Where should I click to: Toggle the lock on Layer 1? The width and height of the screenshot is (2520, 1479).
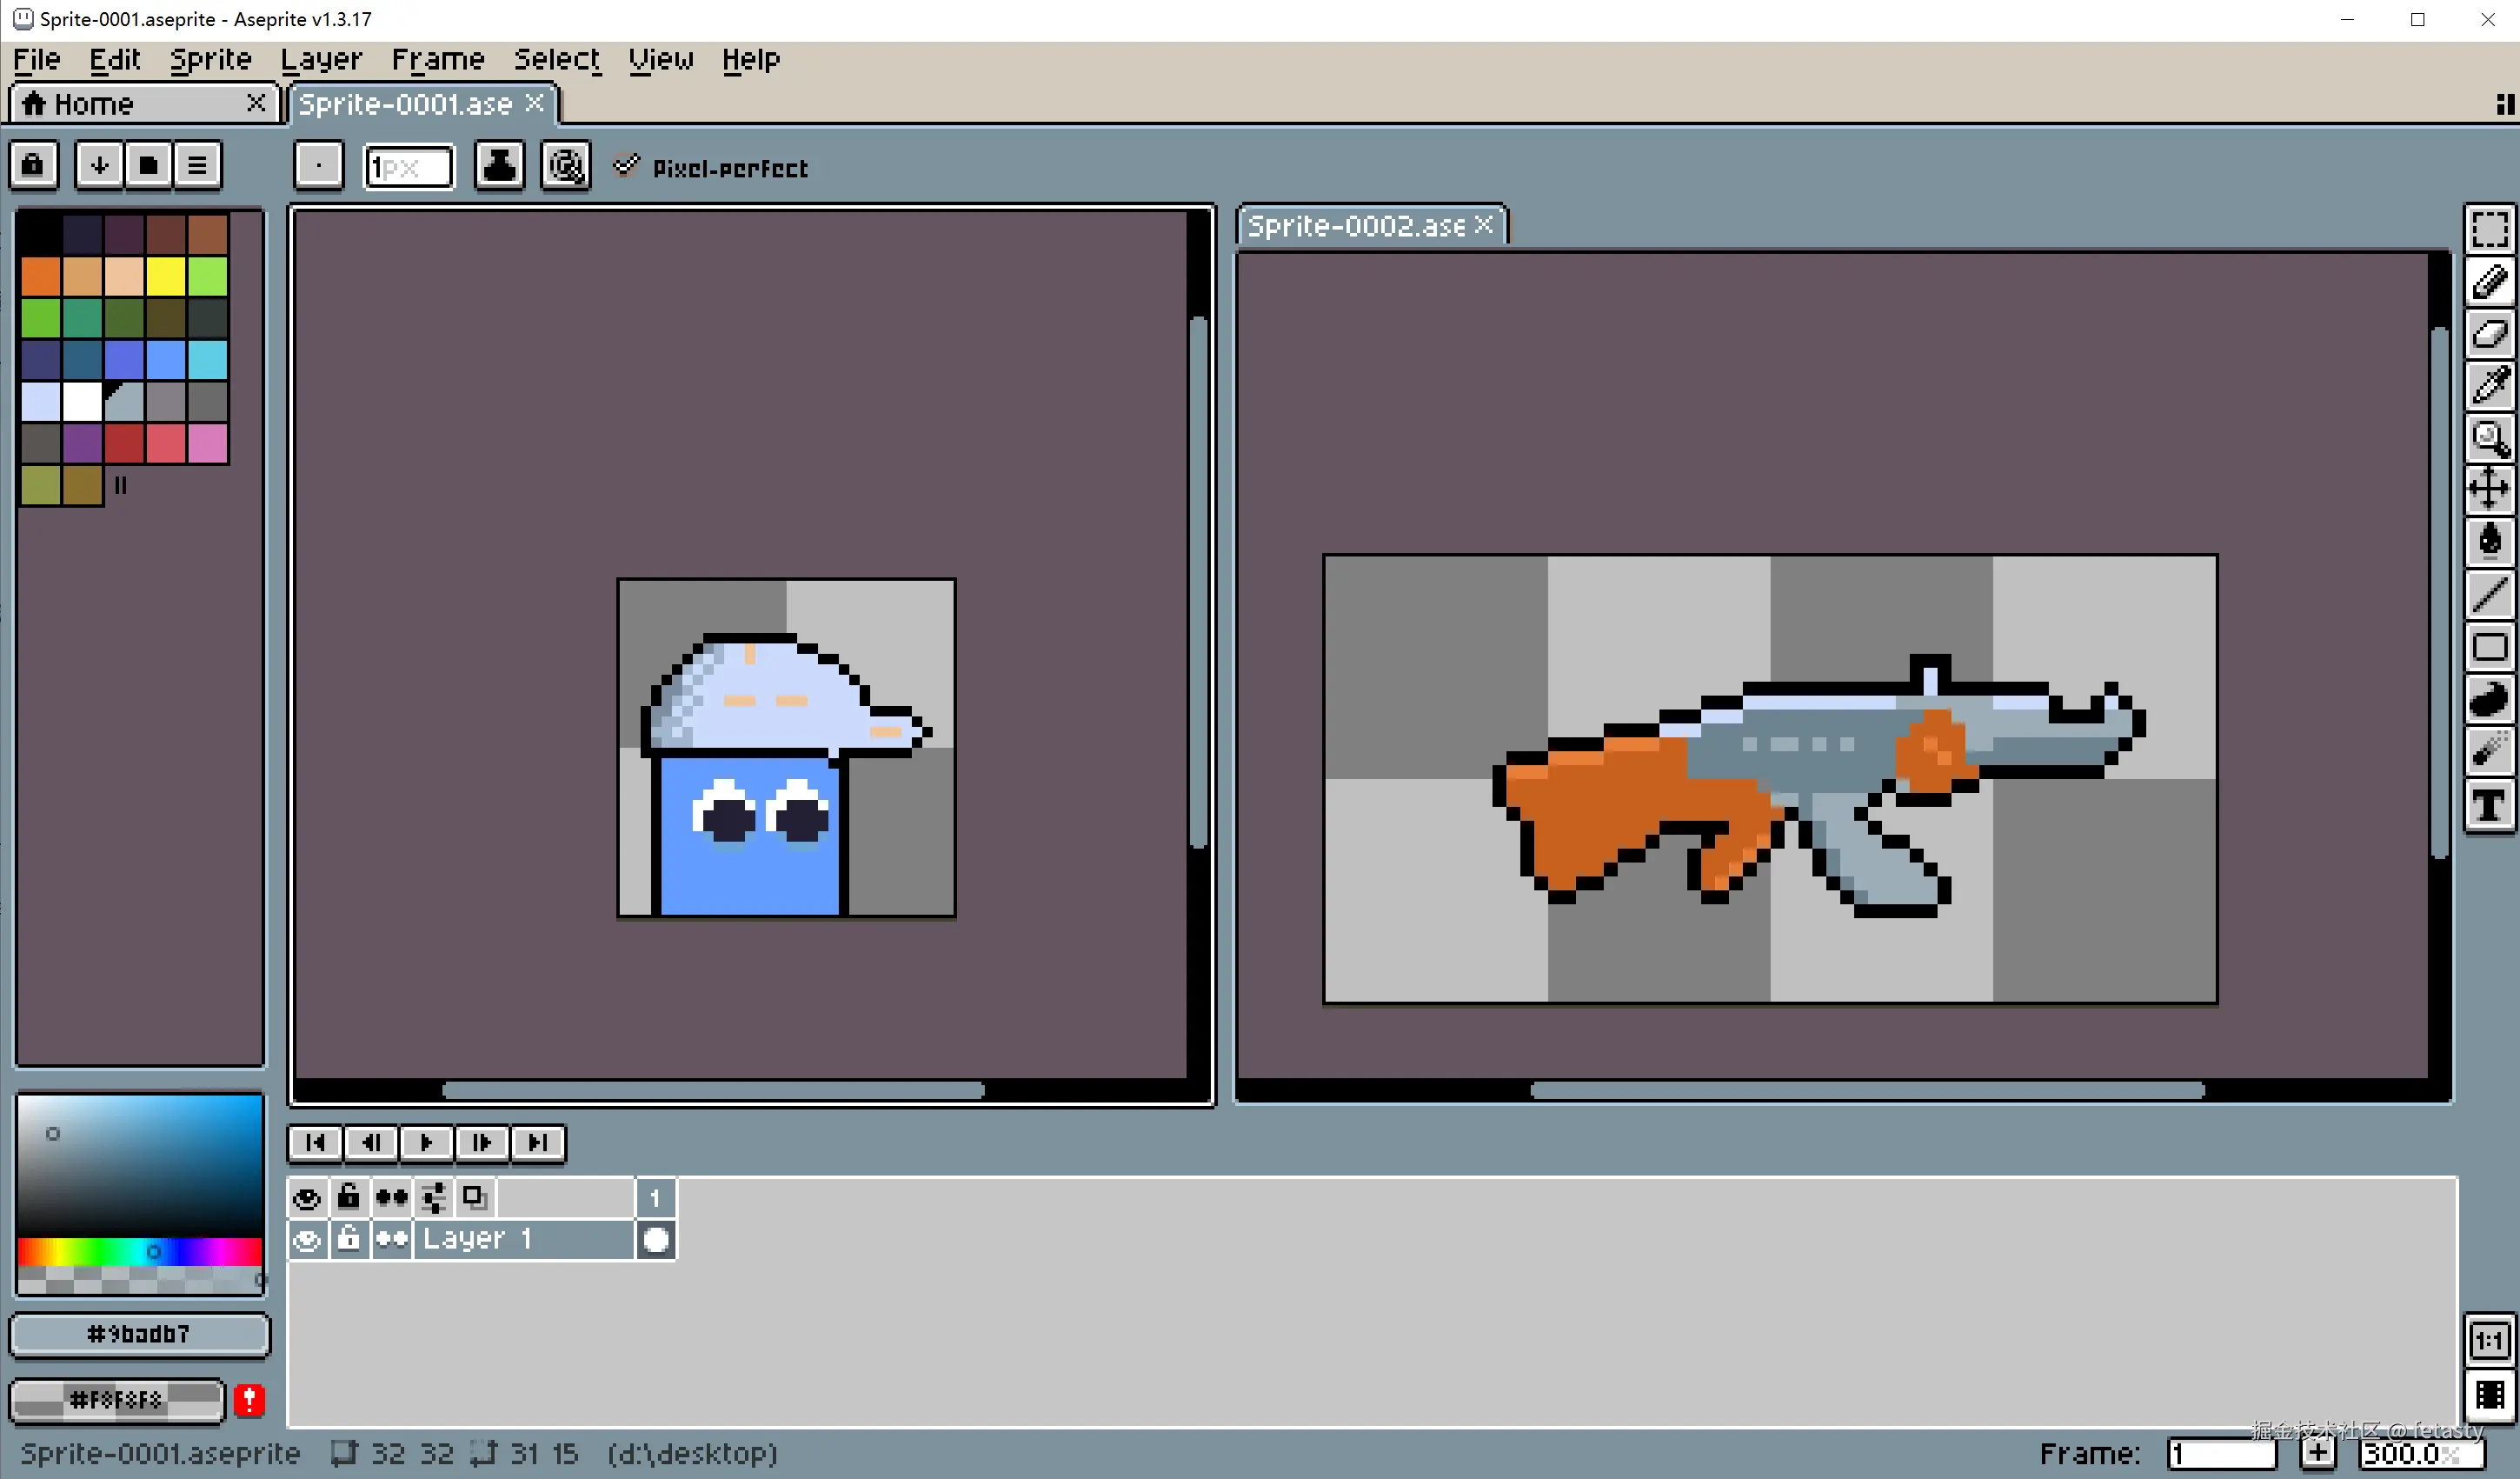(x=348, y=1240)
